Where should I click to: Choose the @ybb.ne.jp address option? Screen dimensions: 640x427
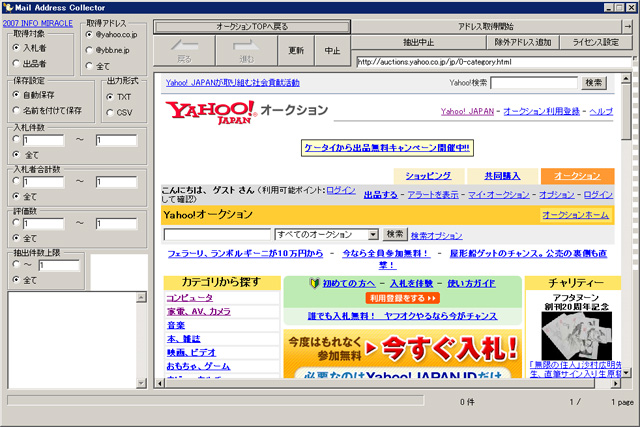90,48
